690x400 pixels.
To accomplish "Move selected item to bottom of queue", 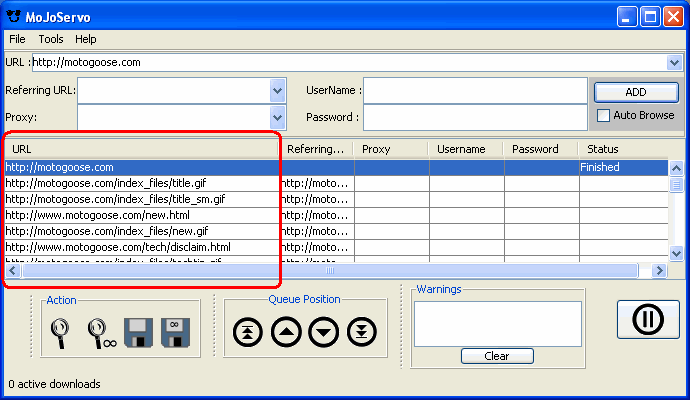I will coord(362,332).
